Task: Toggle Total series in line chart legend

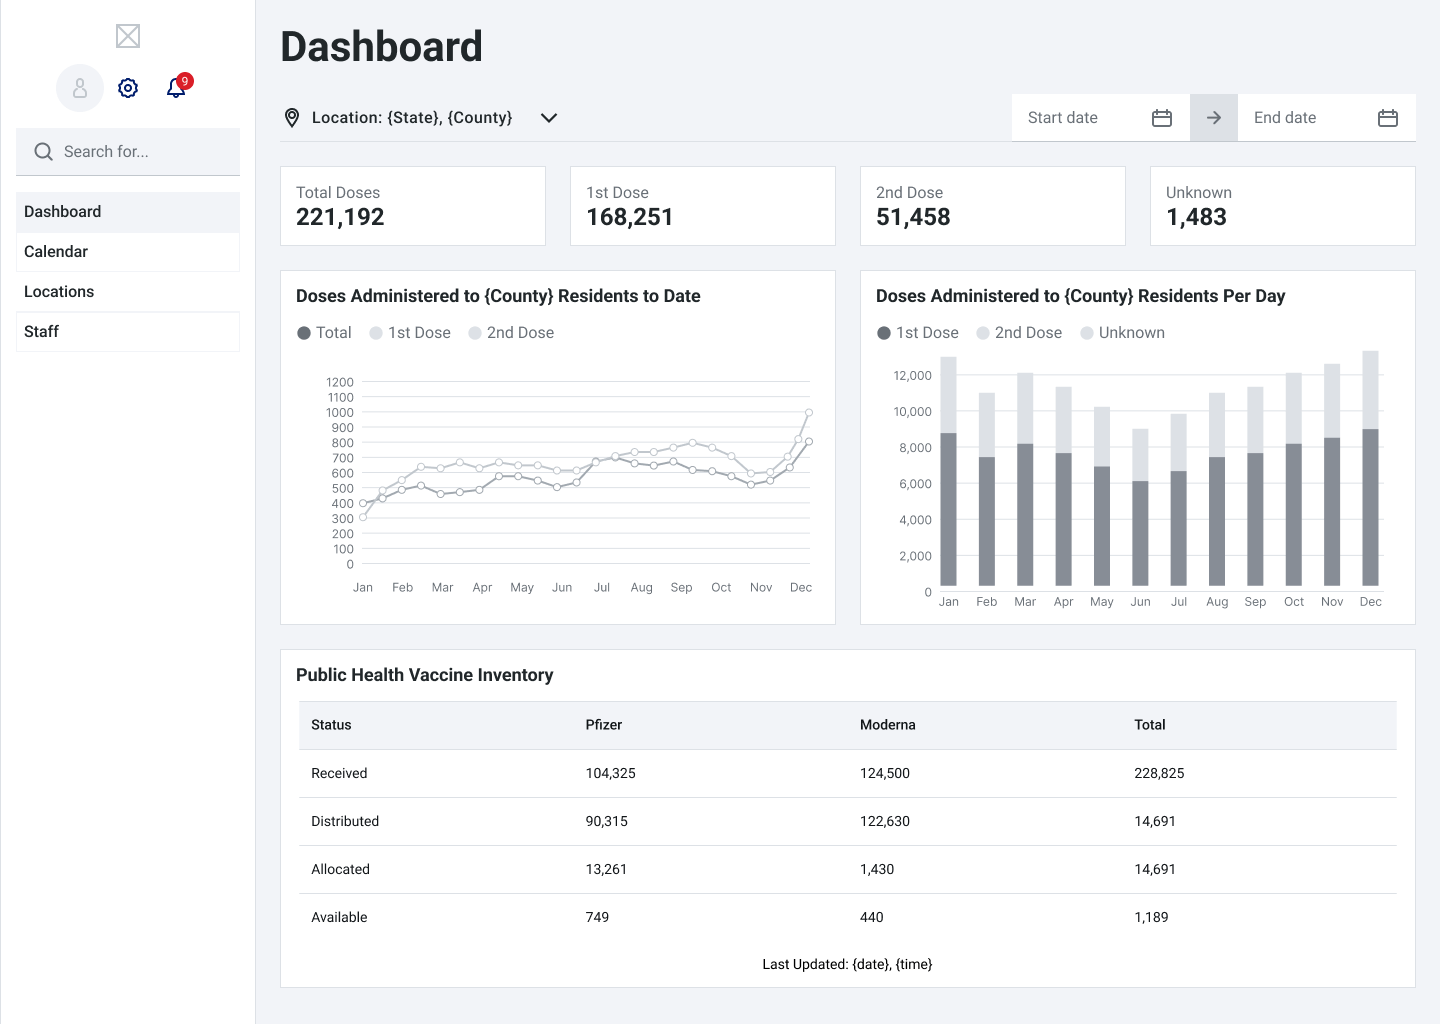Action: tap(324, 333)
